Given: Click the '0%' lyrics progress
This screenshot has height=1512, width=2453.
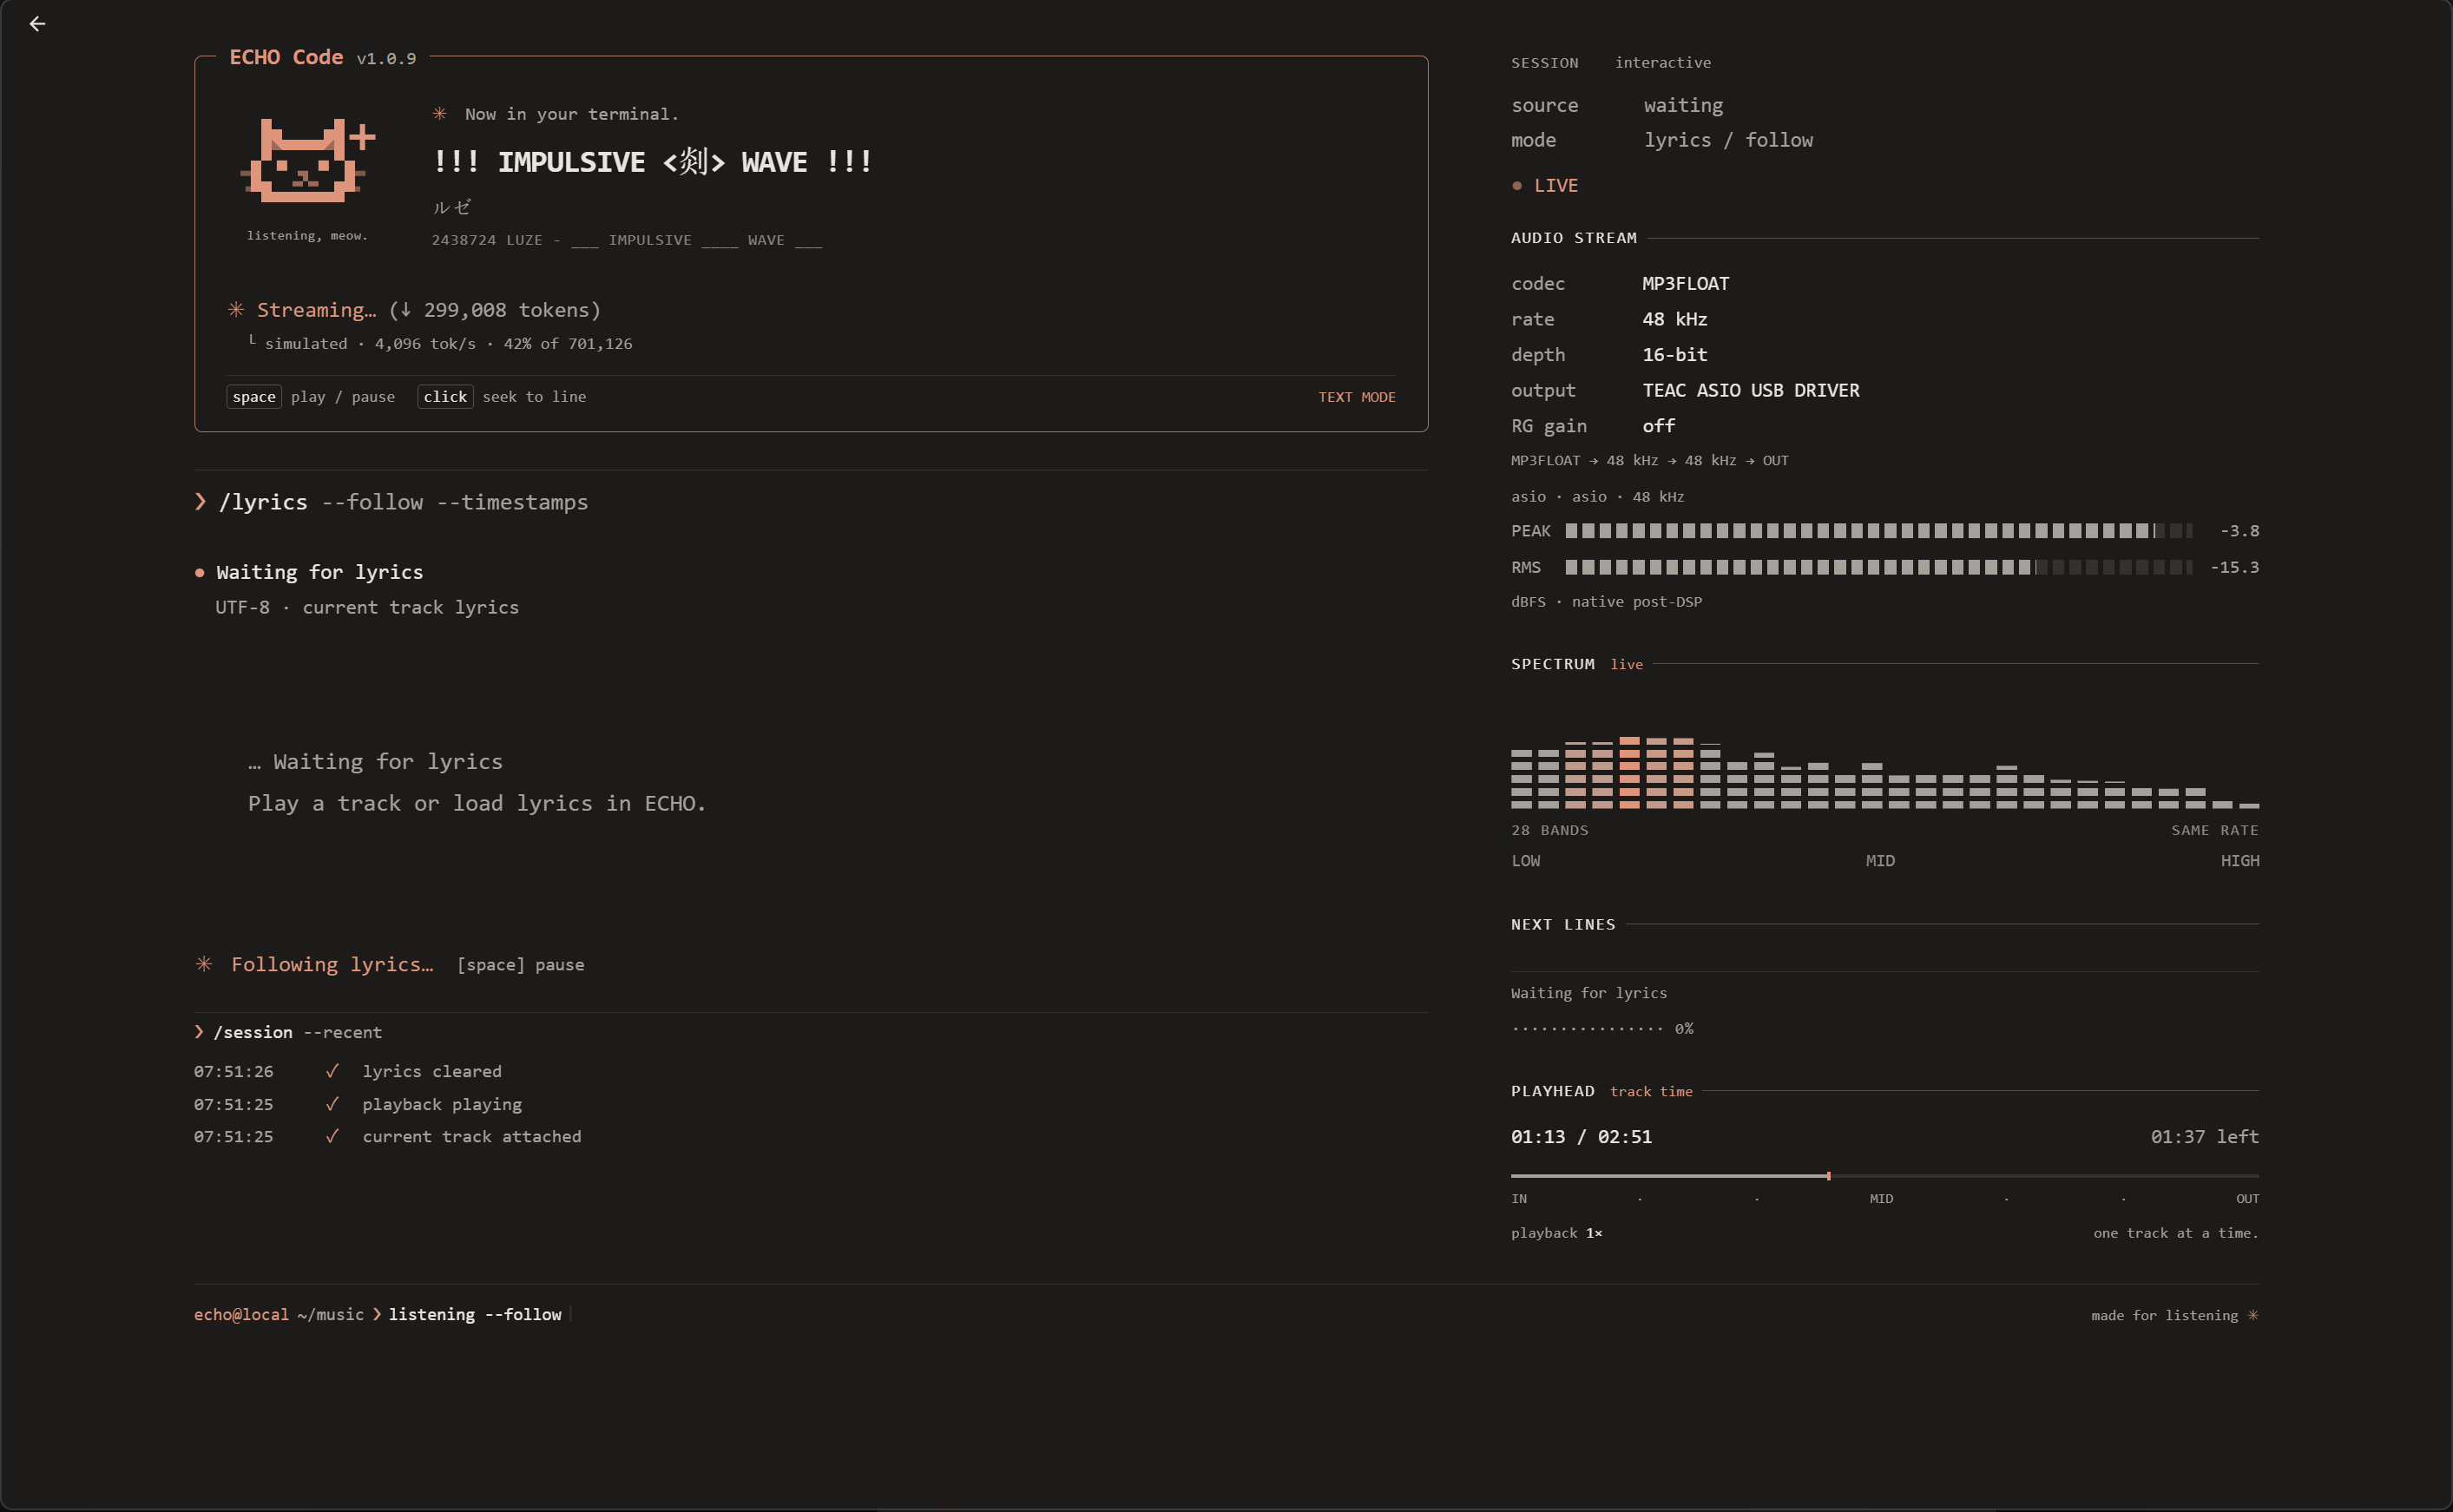Looking at the screenshot, I should click(1684, 1028).
